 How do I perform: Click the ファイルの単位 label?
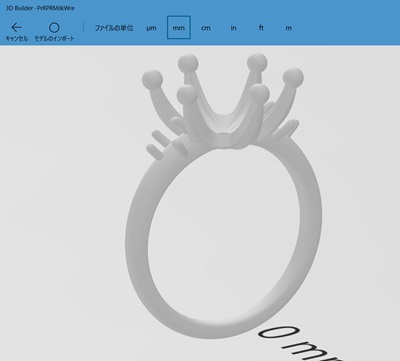click(x=114, y=28)
